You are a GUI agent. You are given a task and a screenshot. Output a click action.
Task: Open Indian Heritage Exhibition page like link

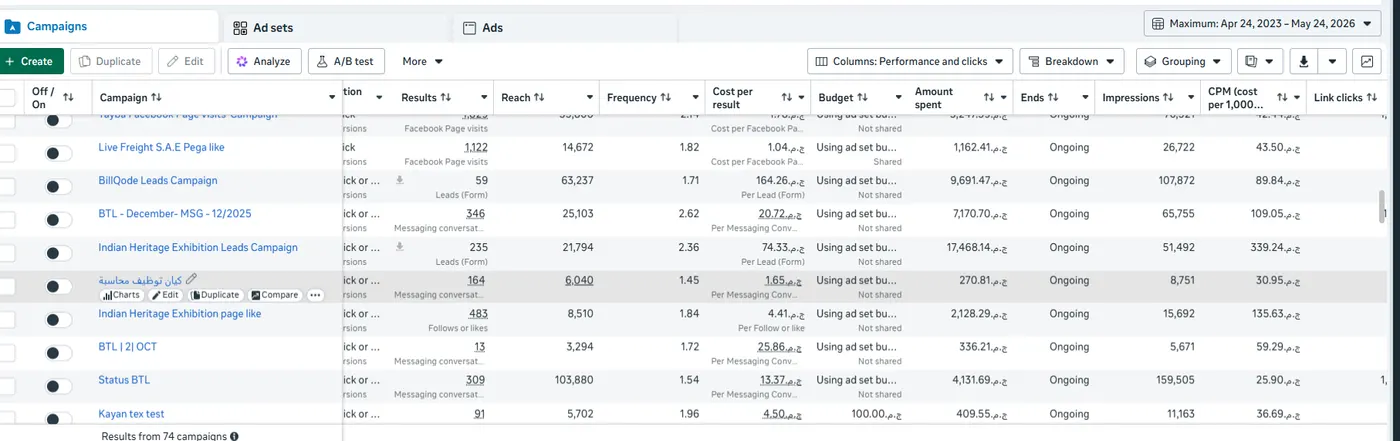pyautogui.click(x=179, y=313)
